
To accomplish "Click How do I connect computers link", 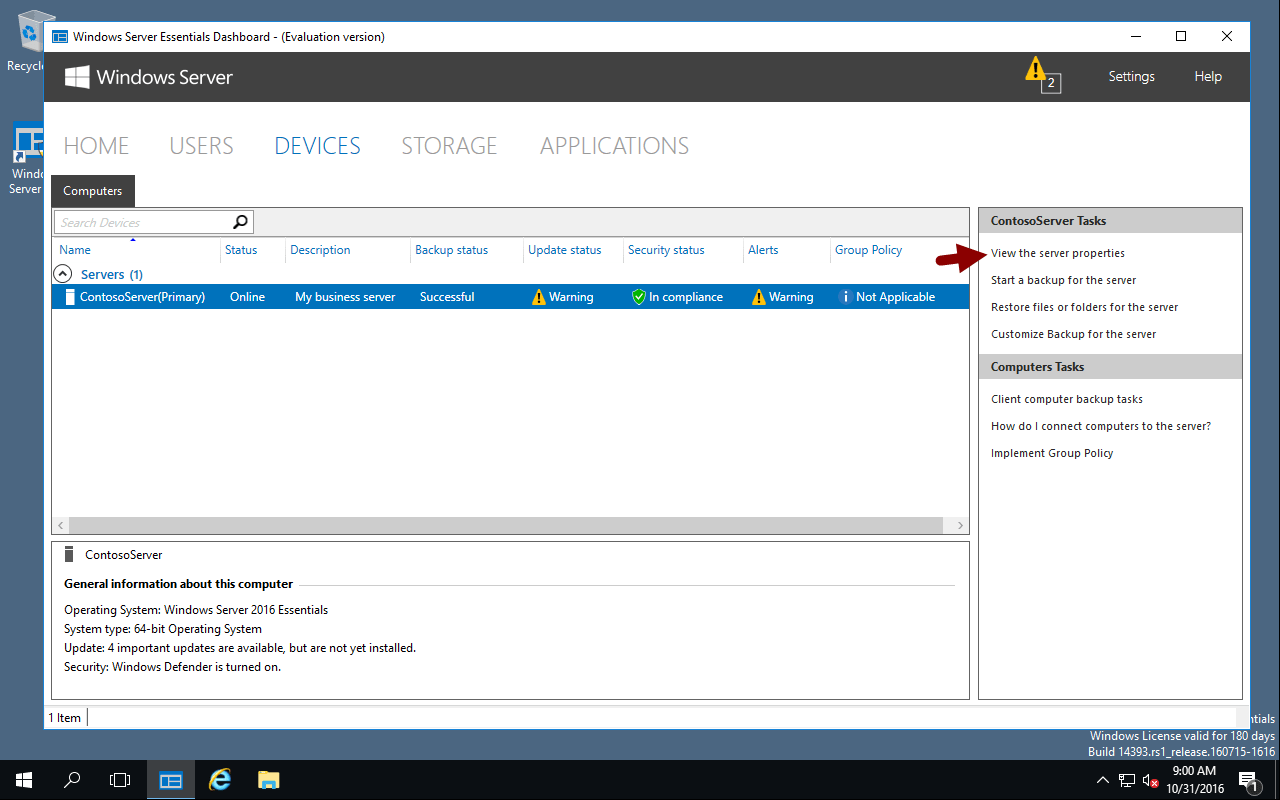I will [1100, 426].
